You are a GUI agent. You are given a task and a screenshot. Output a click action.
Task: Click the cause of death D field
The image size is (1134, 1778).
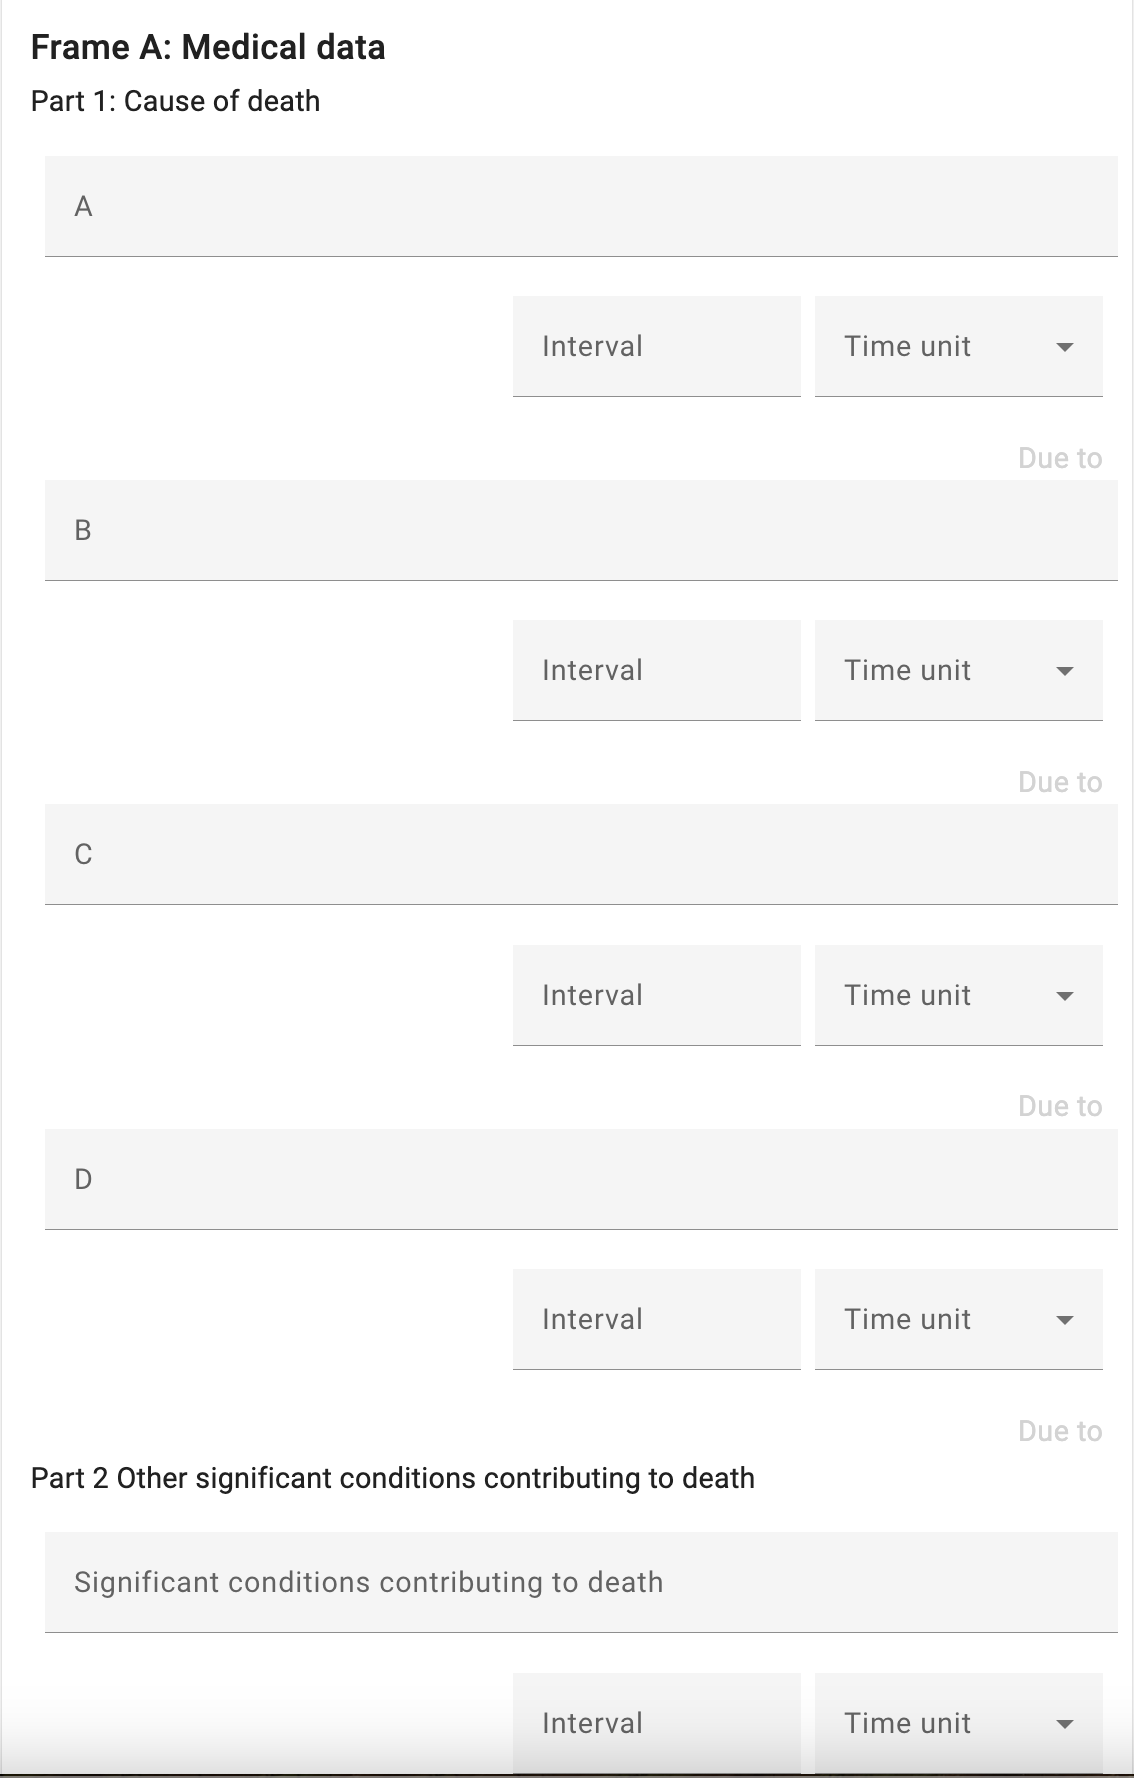[580, 1179]
